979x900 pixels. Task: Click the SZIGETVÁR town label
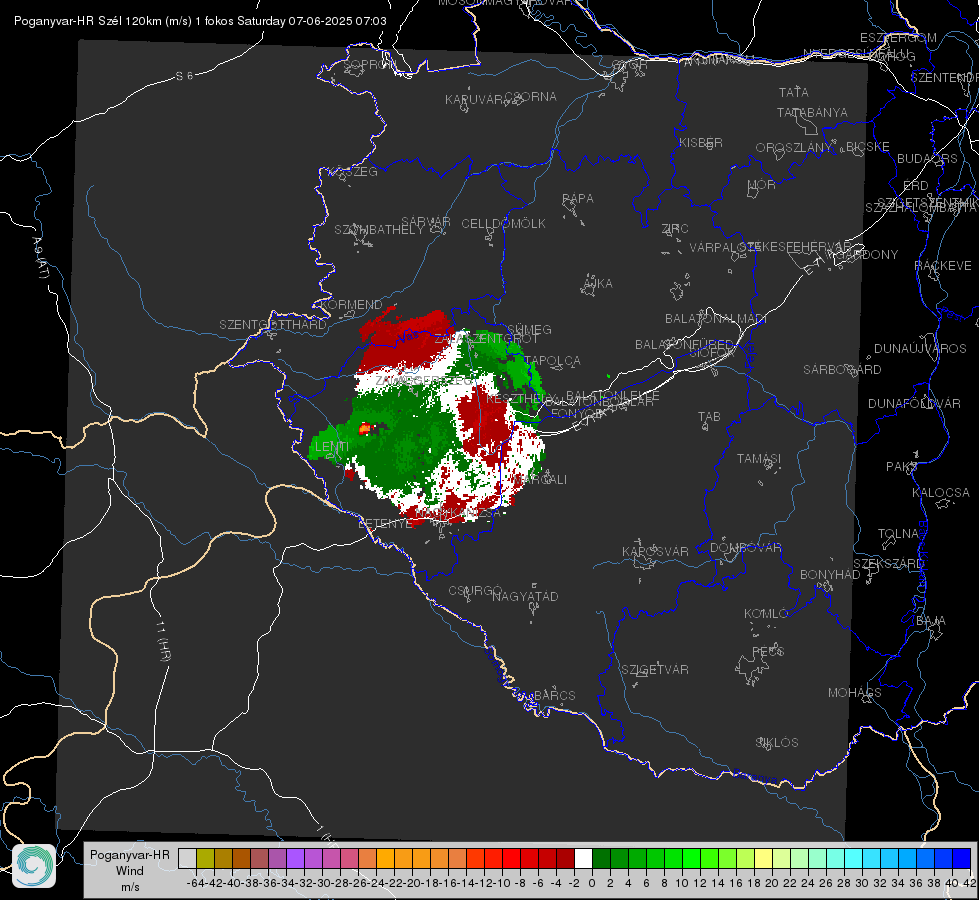point(654,670)
